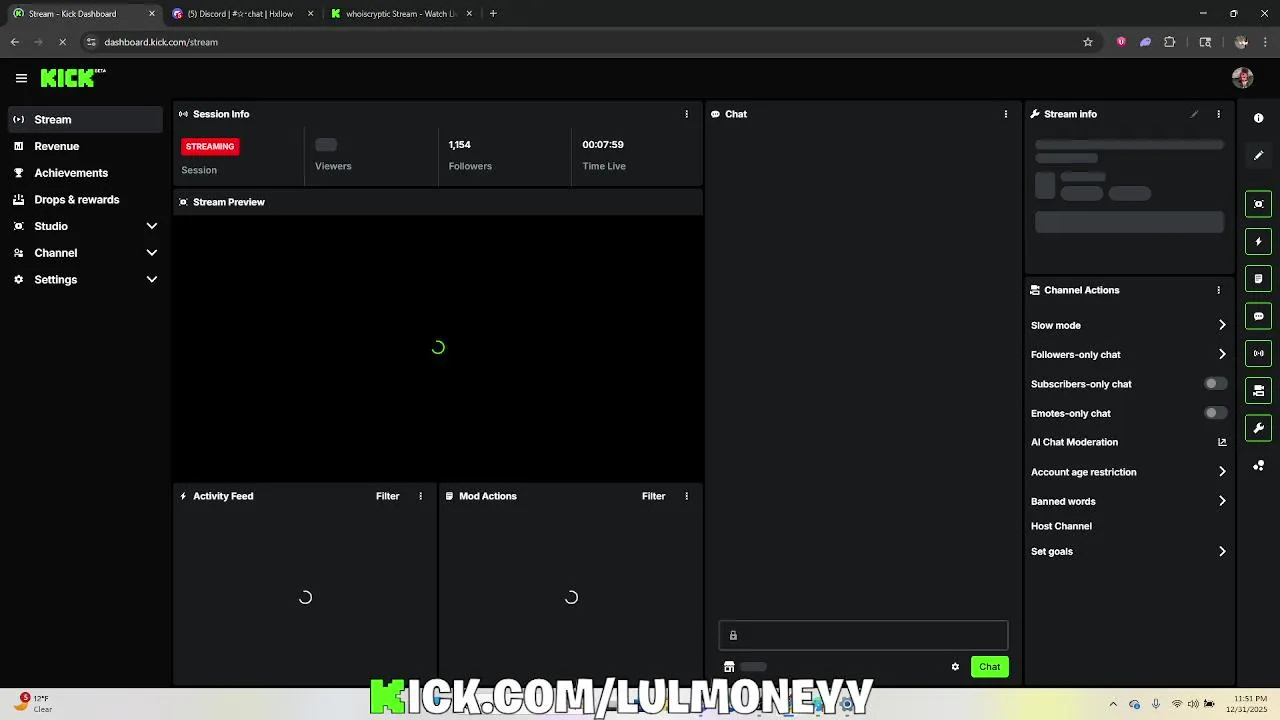Edit stream info with pencil icon

click(x=1194, y=114)
